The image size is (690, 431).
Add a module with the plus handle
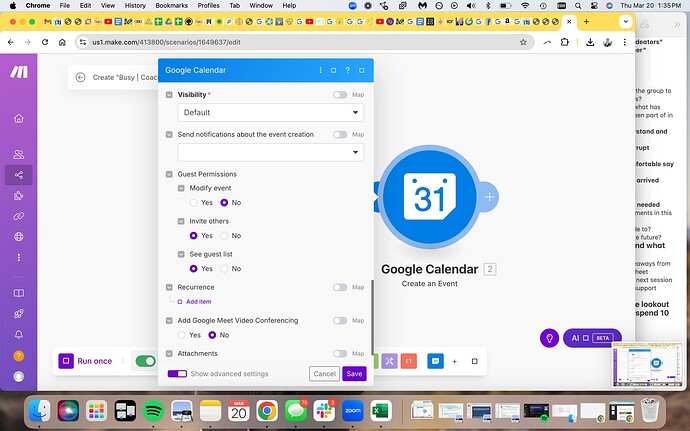tap(489, 197)
